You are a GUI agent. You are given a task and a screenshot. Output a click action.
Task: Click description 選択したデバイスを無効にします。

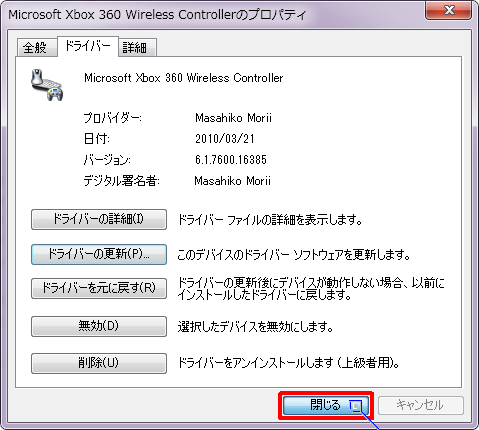(x=256, y=327)
